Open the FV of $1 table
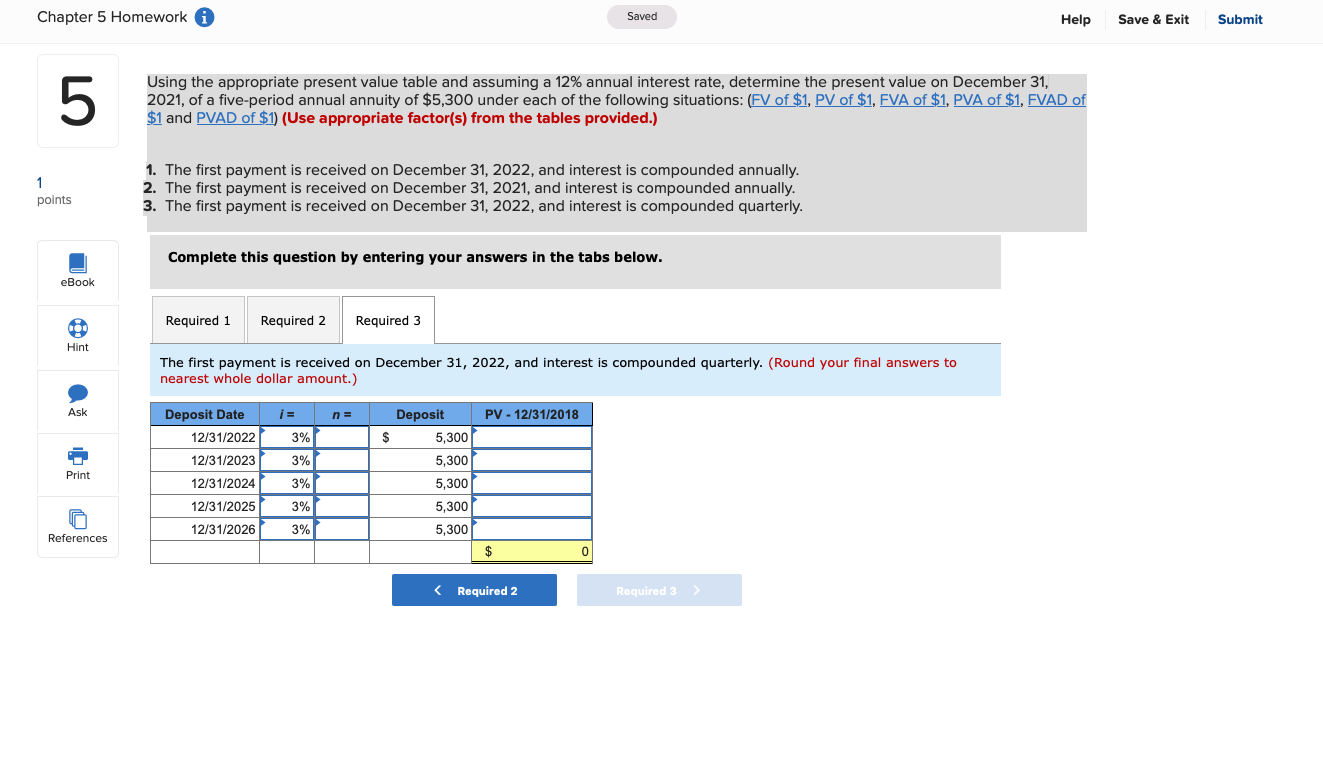1323x761 pixels. (x=779, y=99)
